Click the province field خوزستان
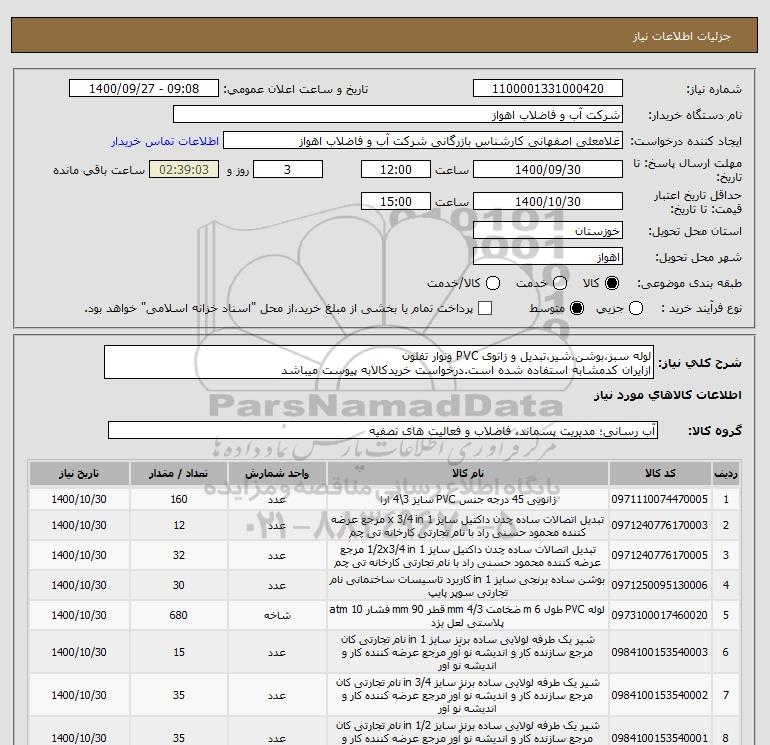This screenshot has width=770, height=745. click(x=548, y=230)
